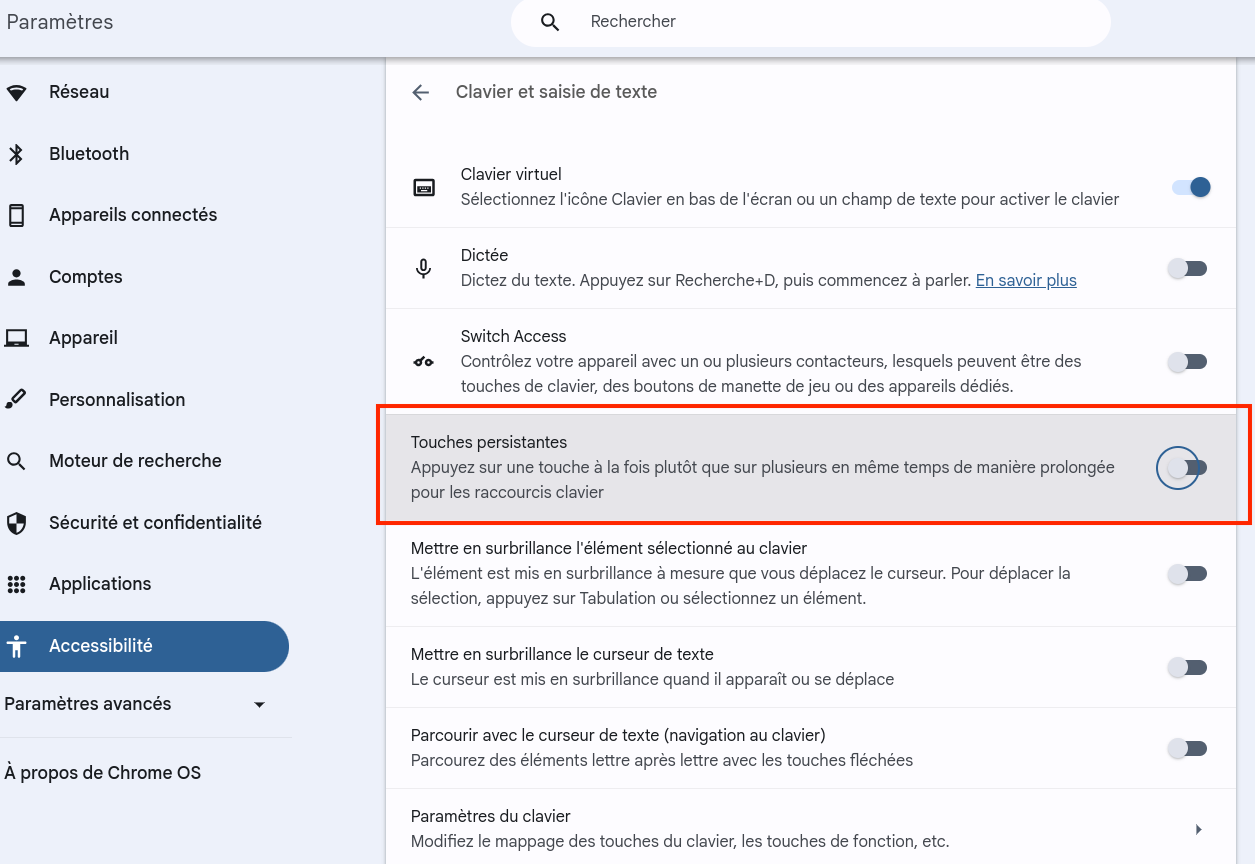
Task: Open À propos de Chrome OS
Action: tap(104, 772)
